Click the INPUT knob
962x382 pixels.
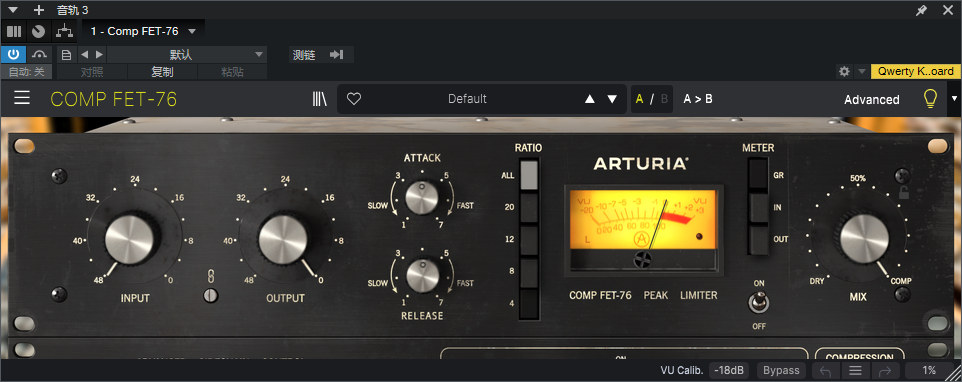click(129, 240)
